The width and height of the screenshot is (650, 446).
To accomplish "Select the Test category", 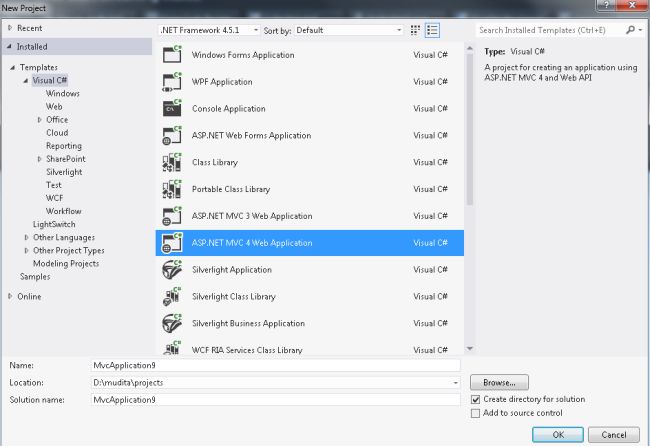I will [54, 185].
